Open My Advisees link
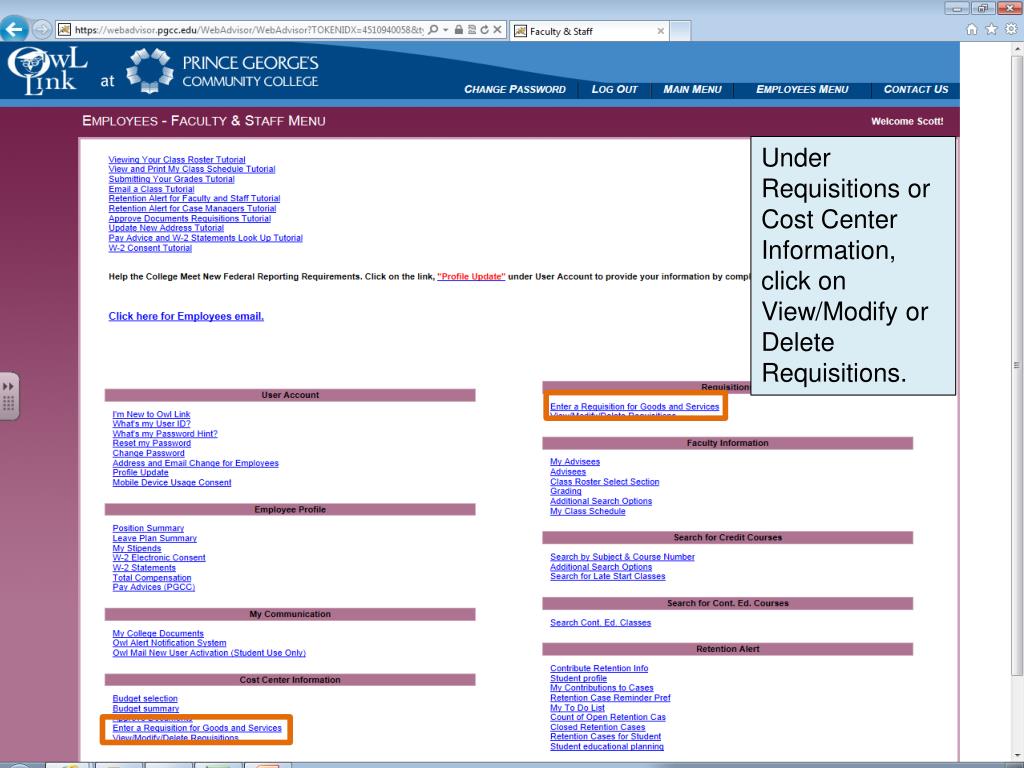Screen dimensions: 1024x768 click(x=575, y=462)
